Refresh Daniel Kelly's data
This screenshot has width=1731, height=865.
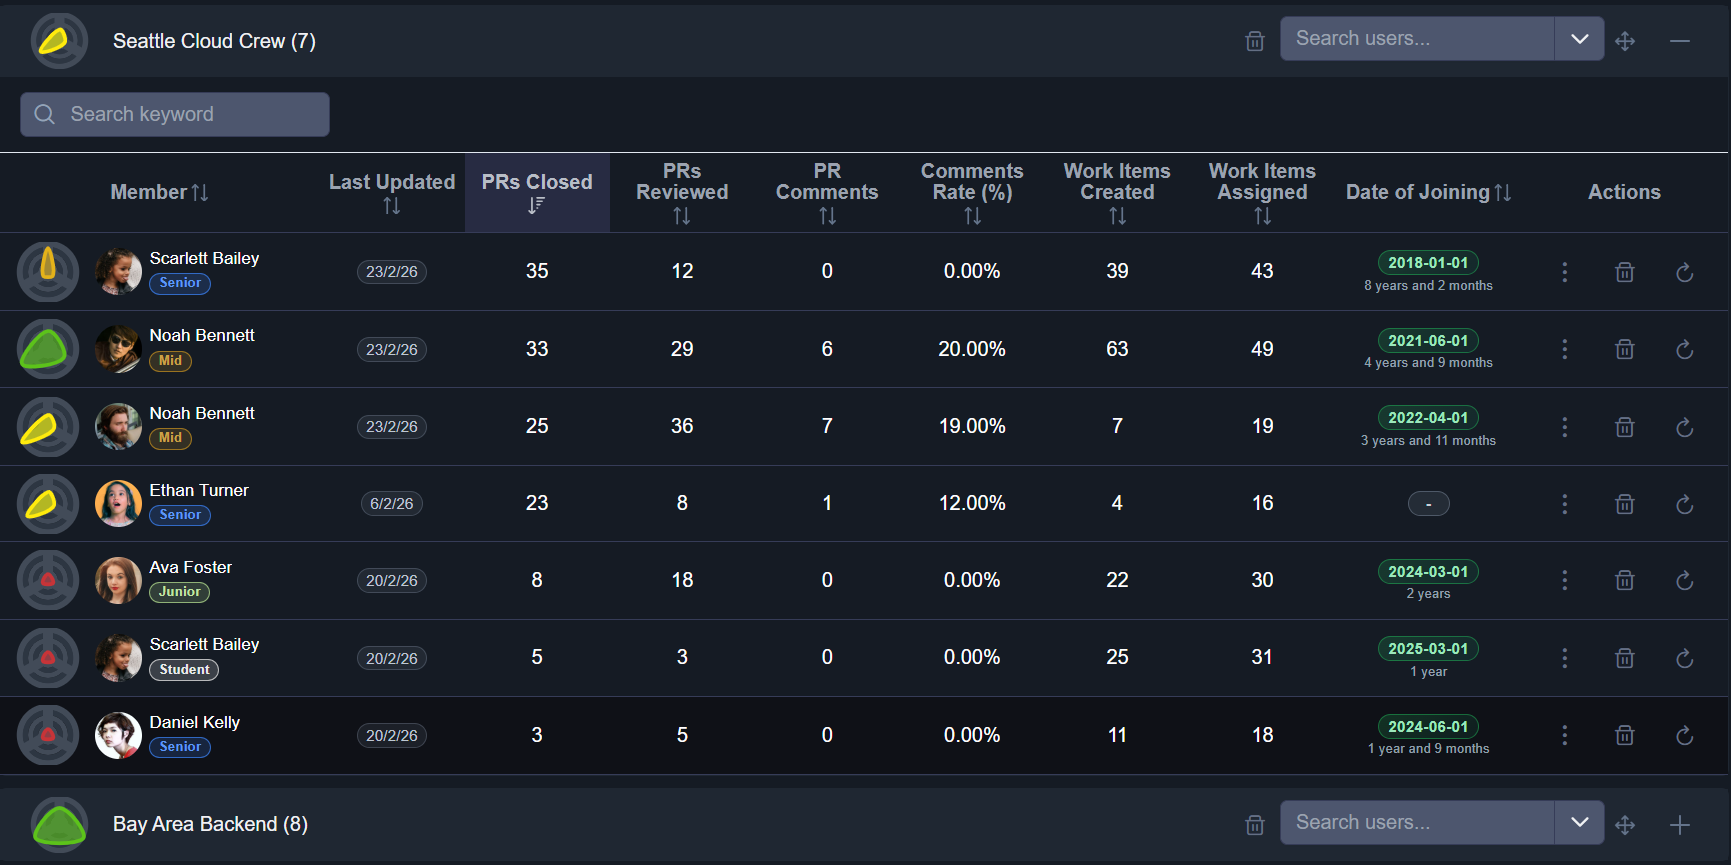click(1685, 736)
